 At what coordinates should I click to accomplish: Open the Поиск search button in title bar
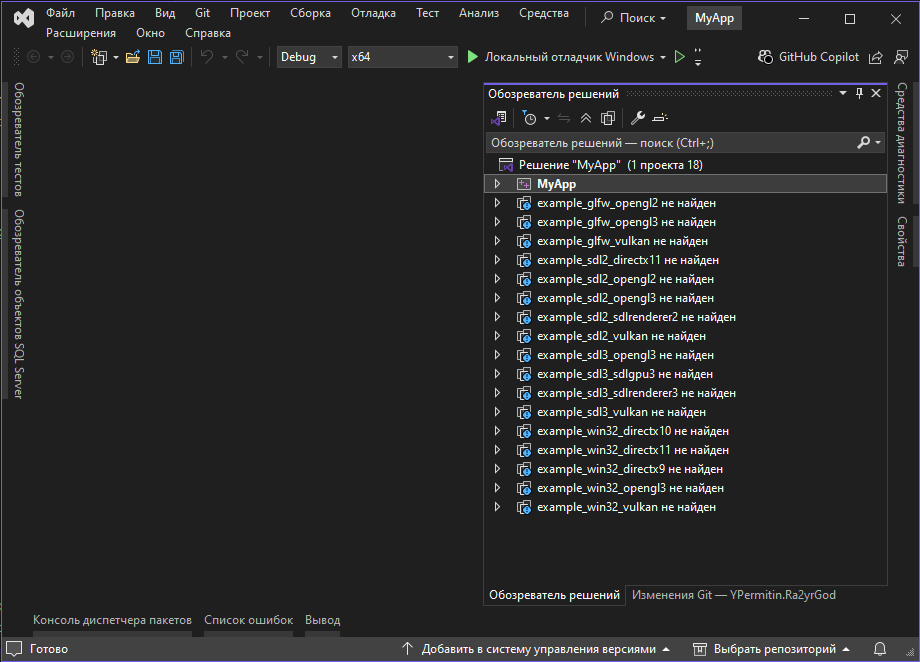coord(634,18)
